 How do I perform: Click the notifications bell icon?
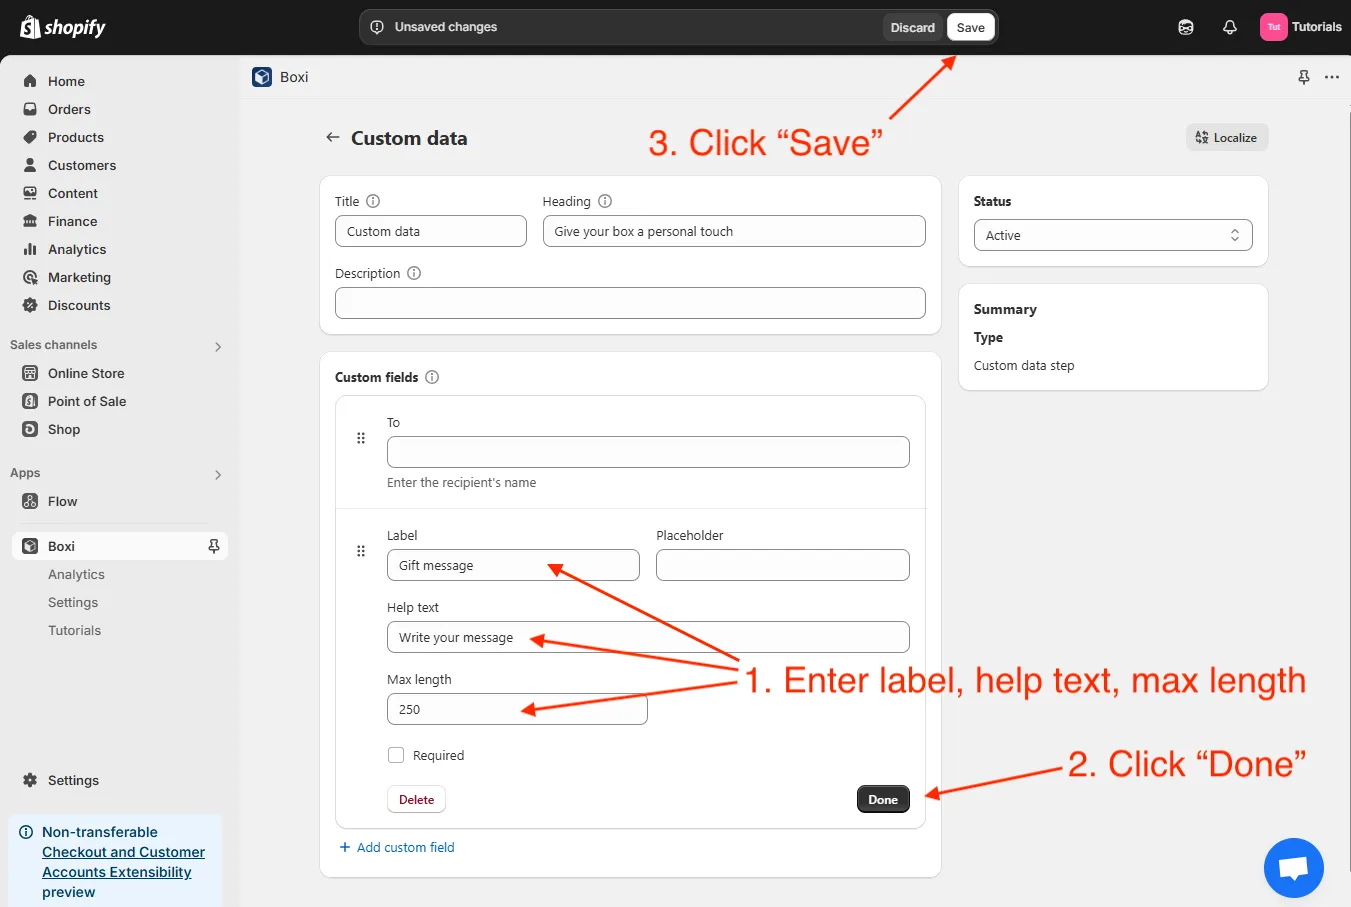click(1230, 27)
